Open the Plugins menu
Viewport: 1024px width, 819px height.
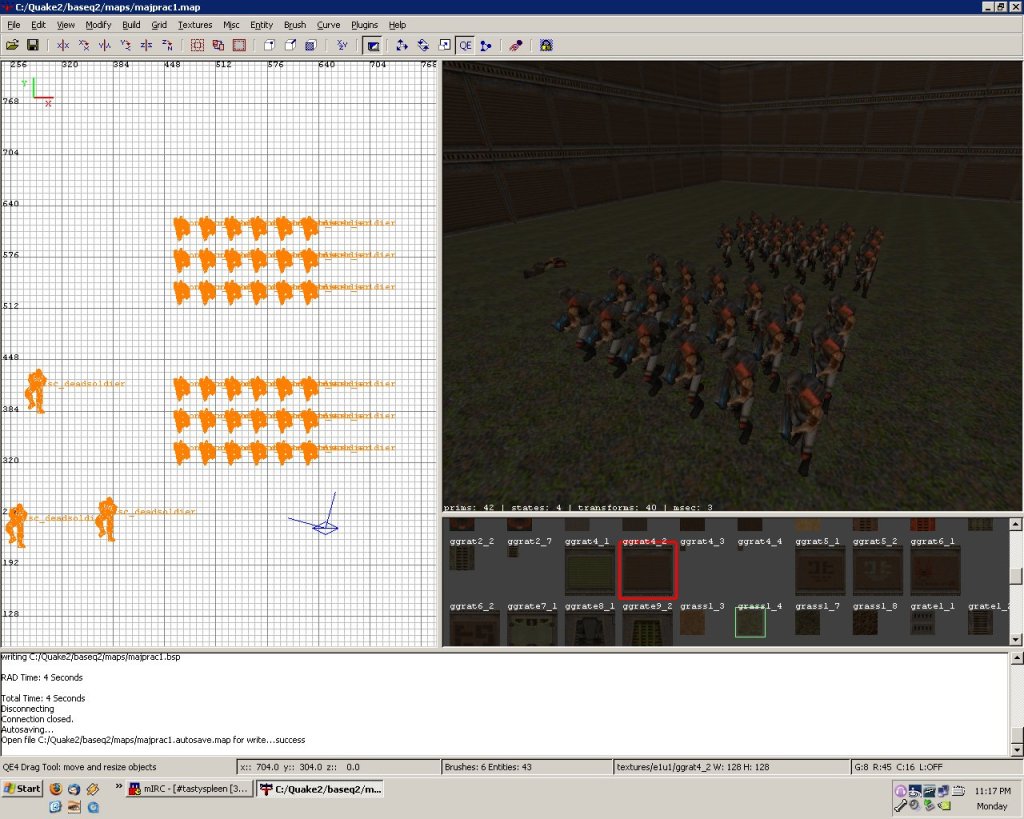[x=365, y=24]
